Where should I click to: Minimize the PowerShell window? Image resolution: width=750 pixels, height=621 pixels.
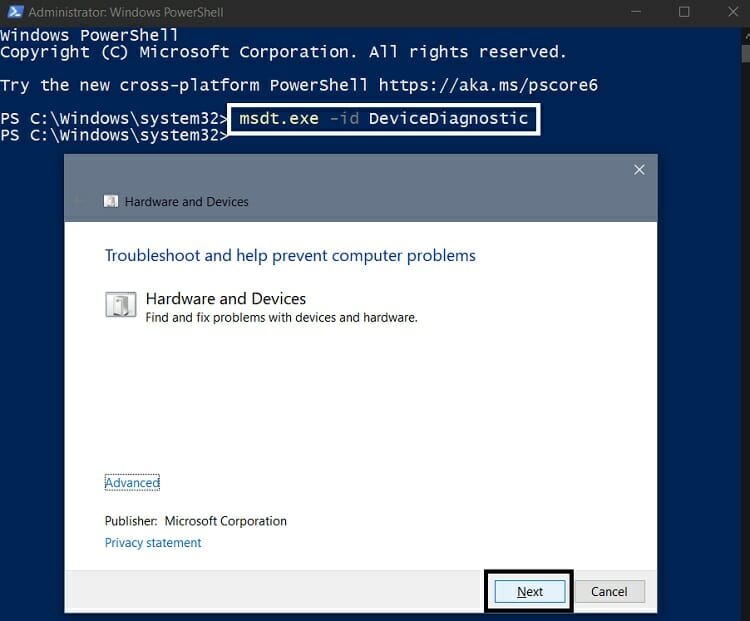click(x=635, y=12)
